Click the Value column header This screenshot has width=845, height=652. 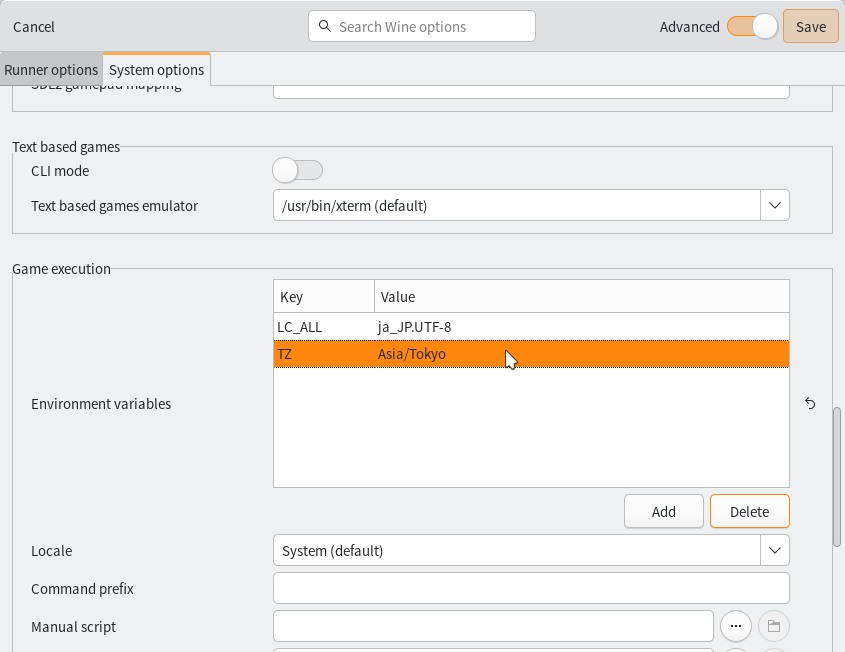coord(580,297)
